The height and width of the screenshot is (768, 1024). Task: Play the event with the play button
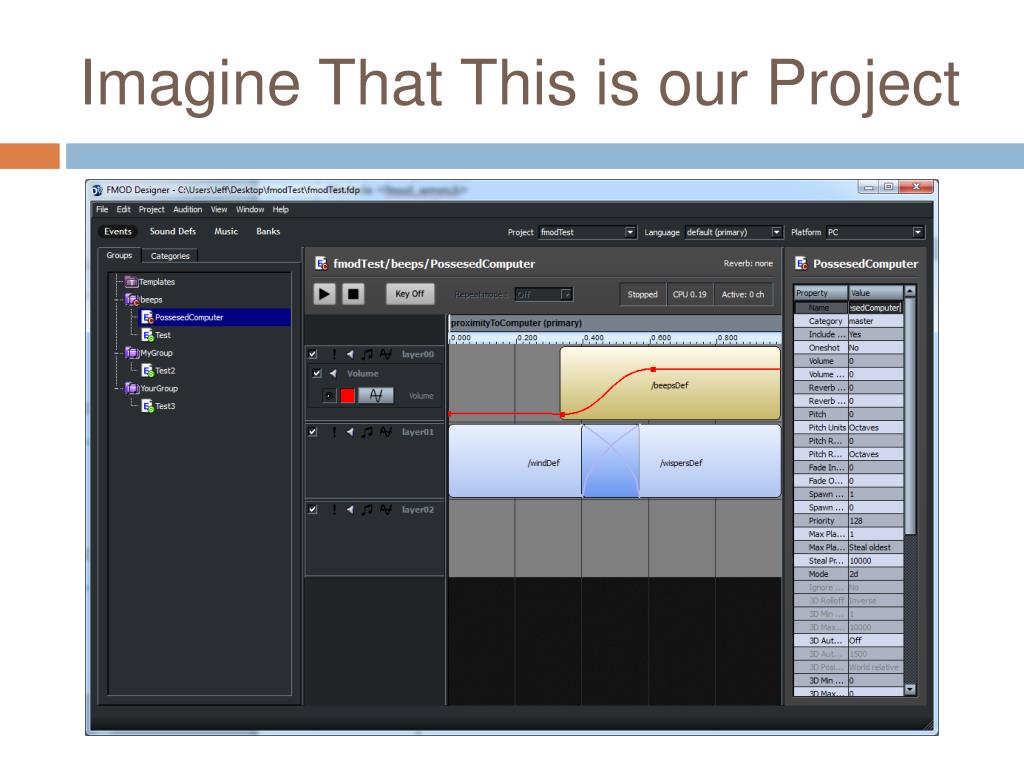(325, 294)
